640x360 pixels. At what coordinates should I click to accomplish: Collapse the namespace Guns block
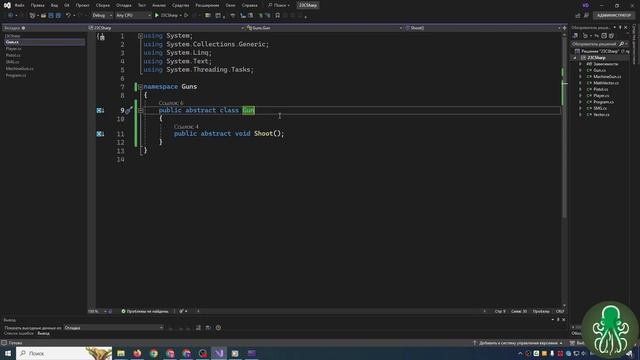pos(140,87)
